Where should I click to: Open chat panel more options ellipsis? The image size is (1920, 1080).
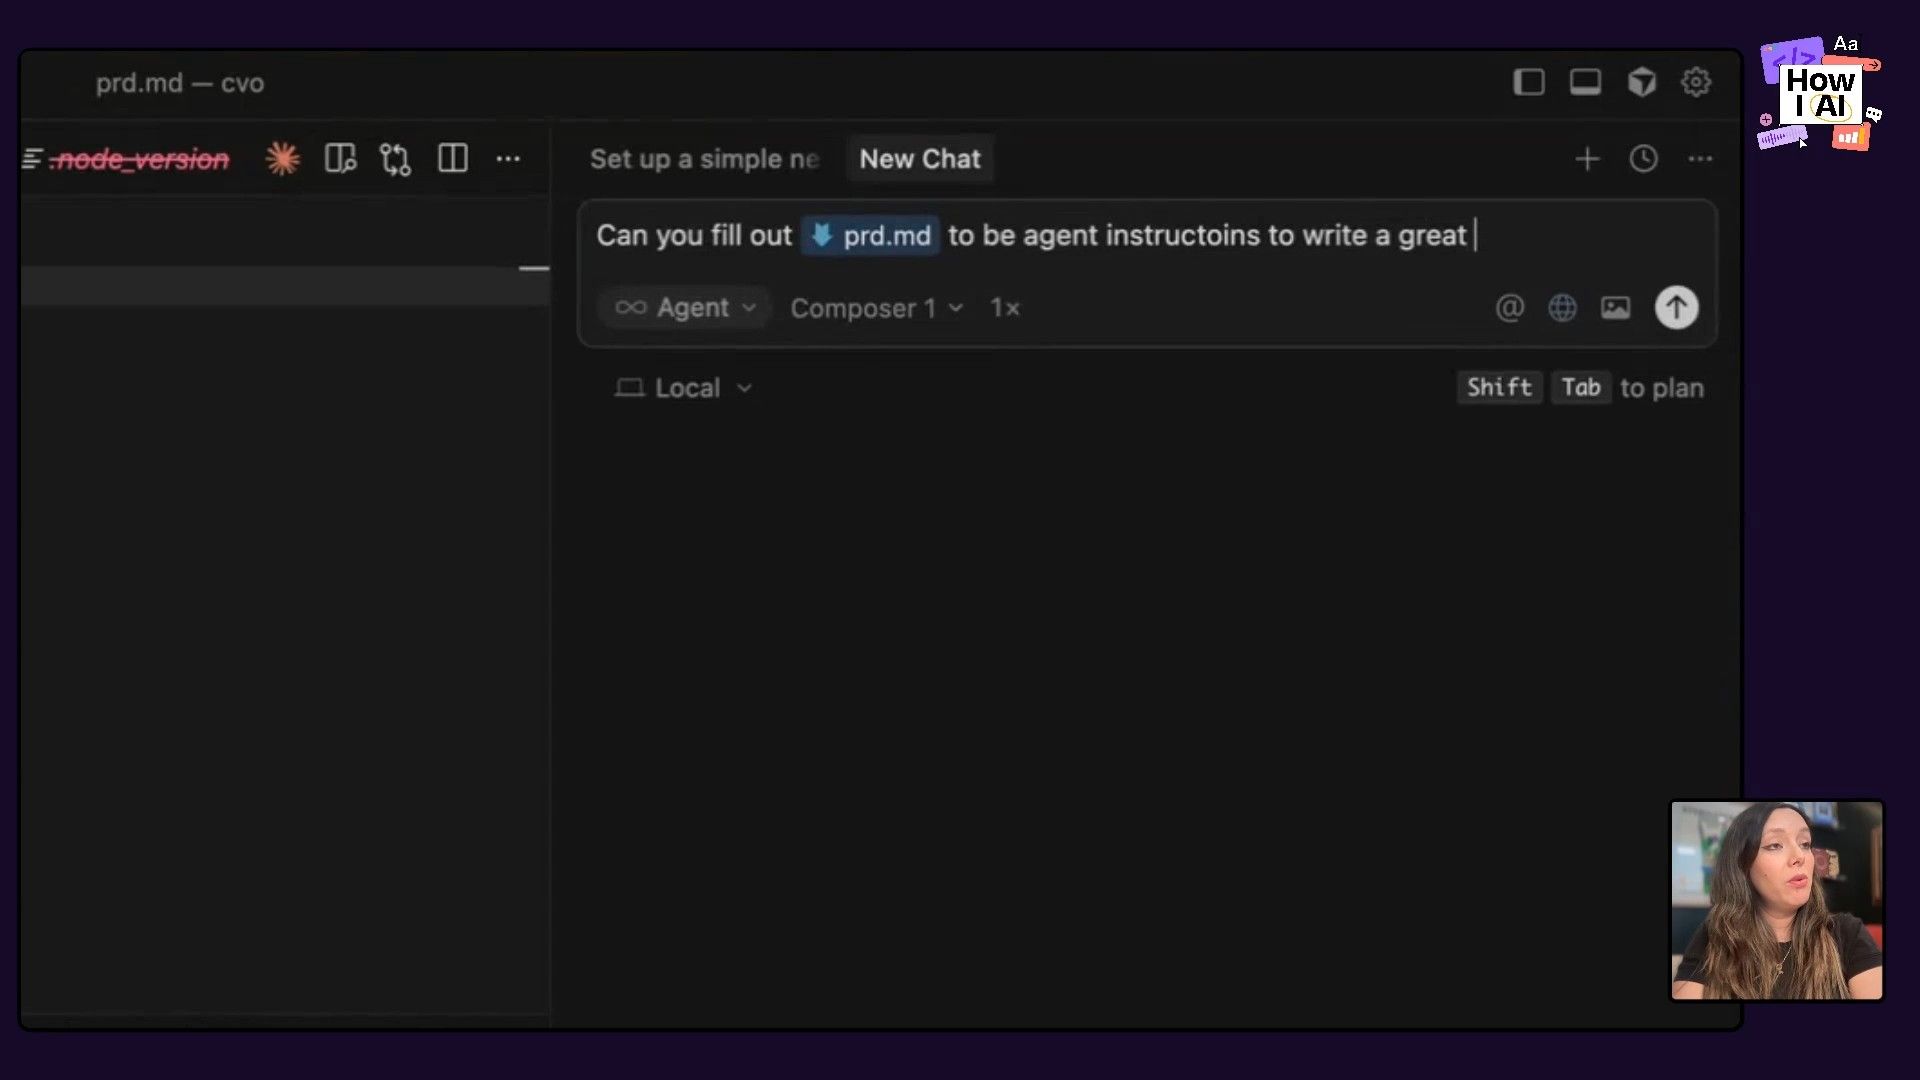(1700, 159)
